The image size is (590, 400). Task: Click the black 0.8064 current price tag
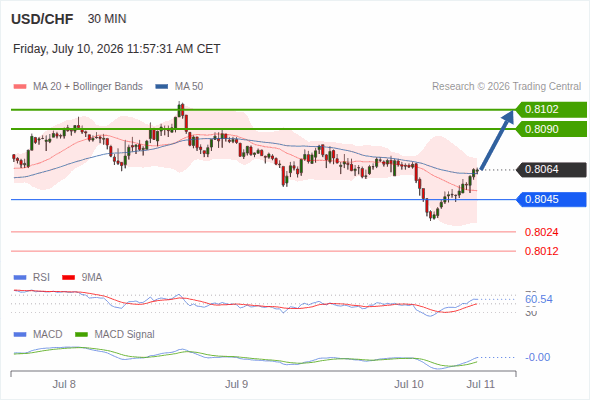(x=551, y=170)
